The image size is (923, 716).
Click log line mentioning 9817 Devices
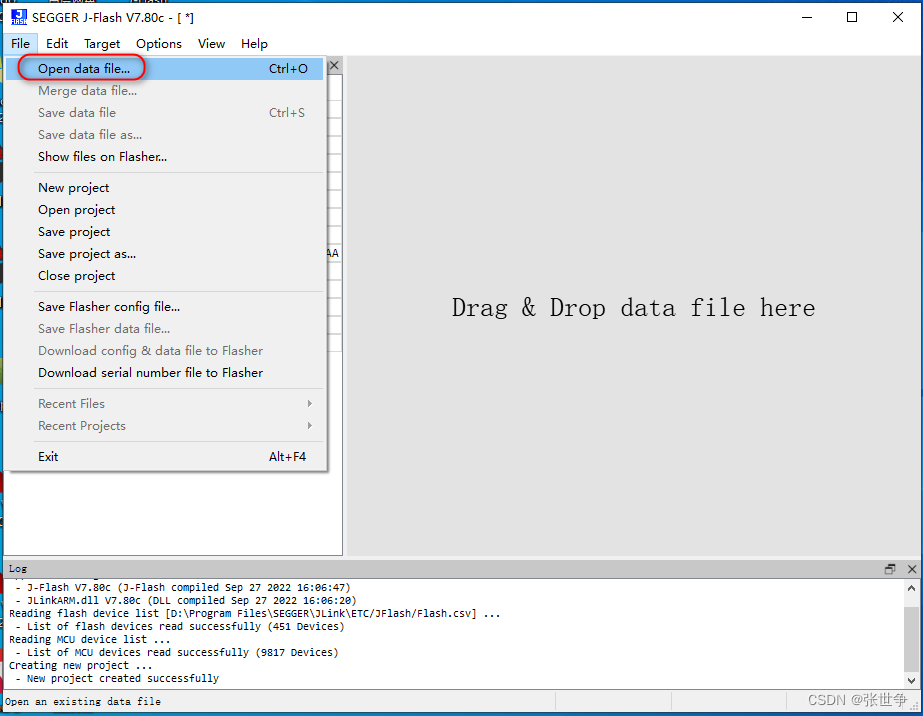(177, 652)
